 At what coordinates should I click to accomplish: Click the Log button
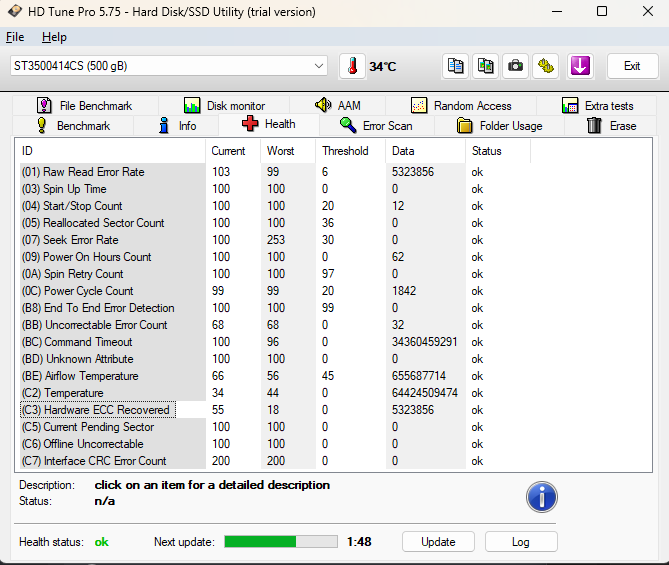(521, 542)
